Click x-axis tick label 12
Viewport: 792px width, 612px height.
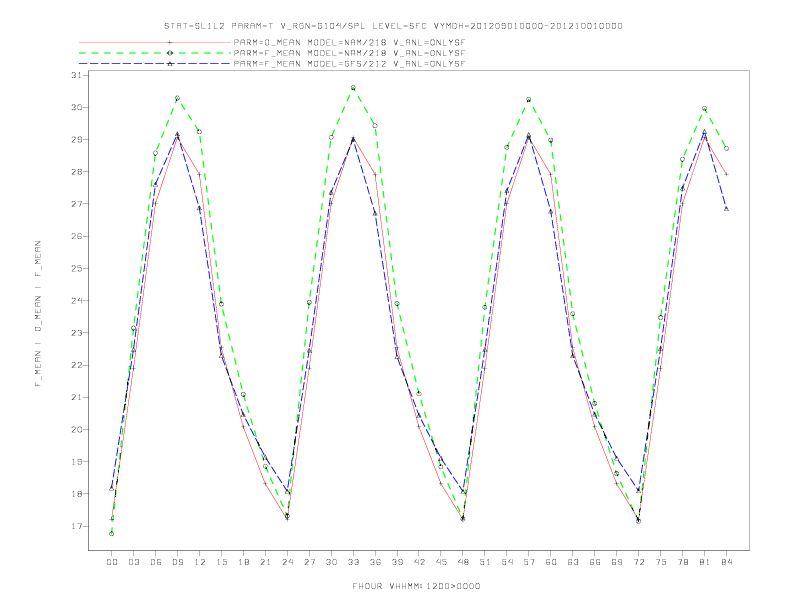tap(200, 562)
